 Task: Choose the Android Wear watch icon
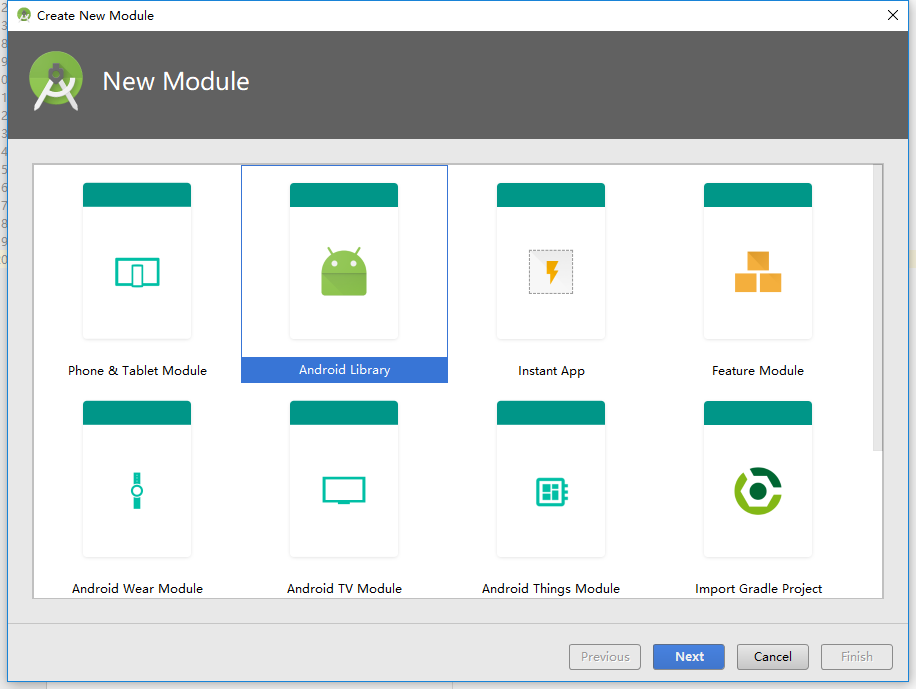[x=137, y=490]
